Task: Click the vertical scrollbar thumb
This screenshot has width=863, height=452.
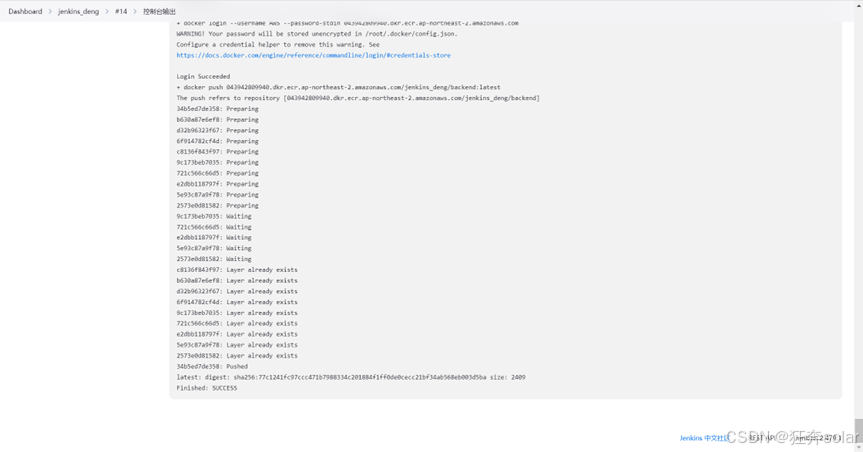Action: click(x=859, y=431)
